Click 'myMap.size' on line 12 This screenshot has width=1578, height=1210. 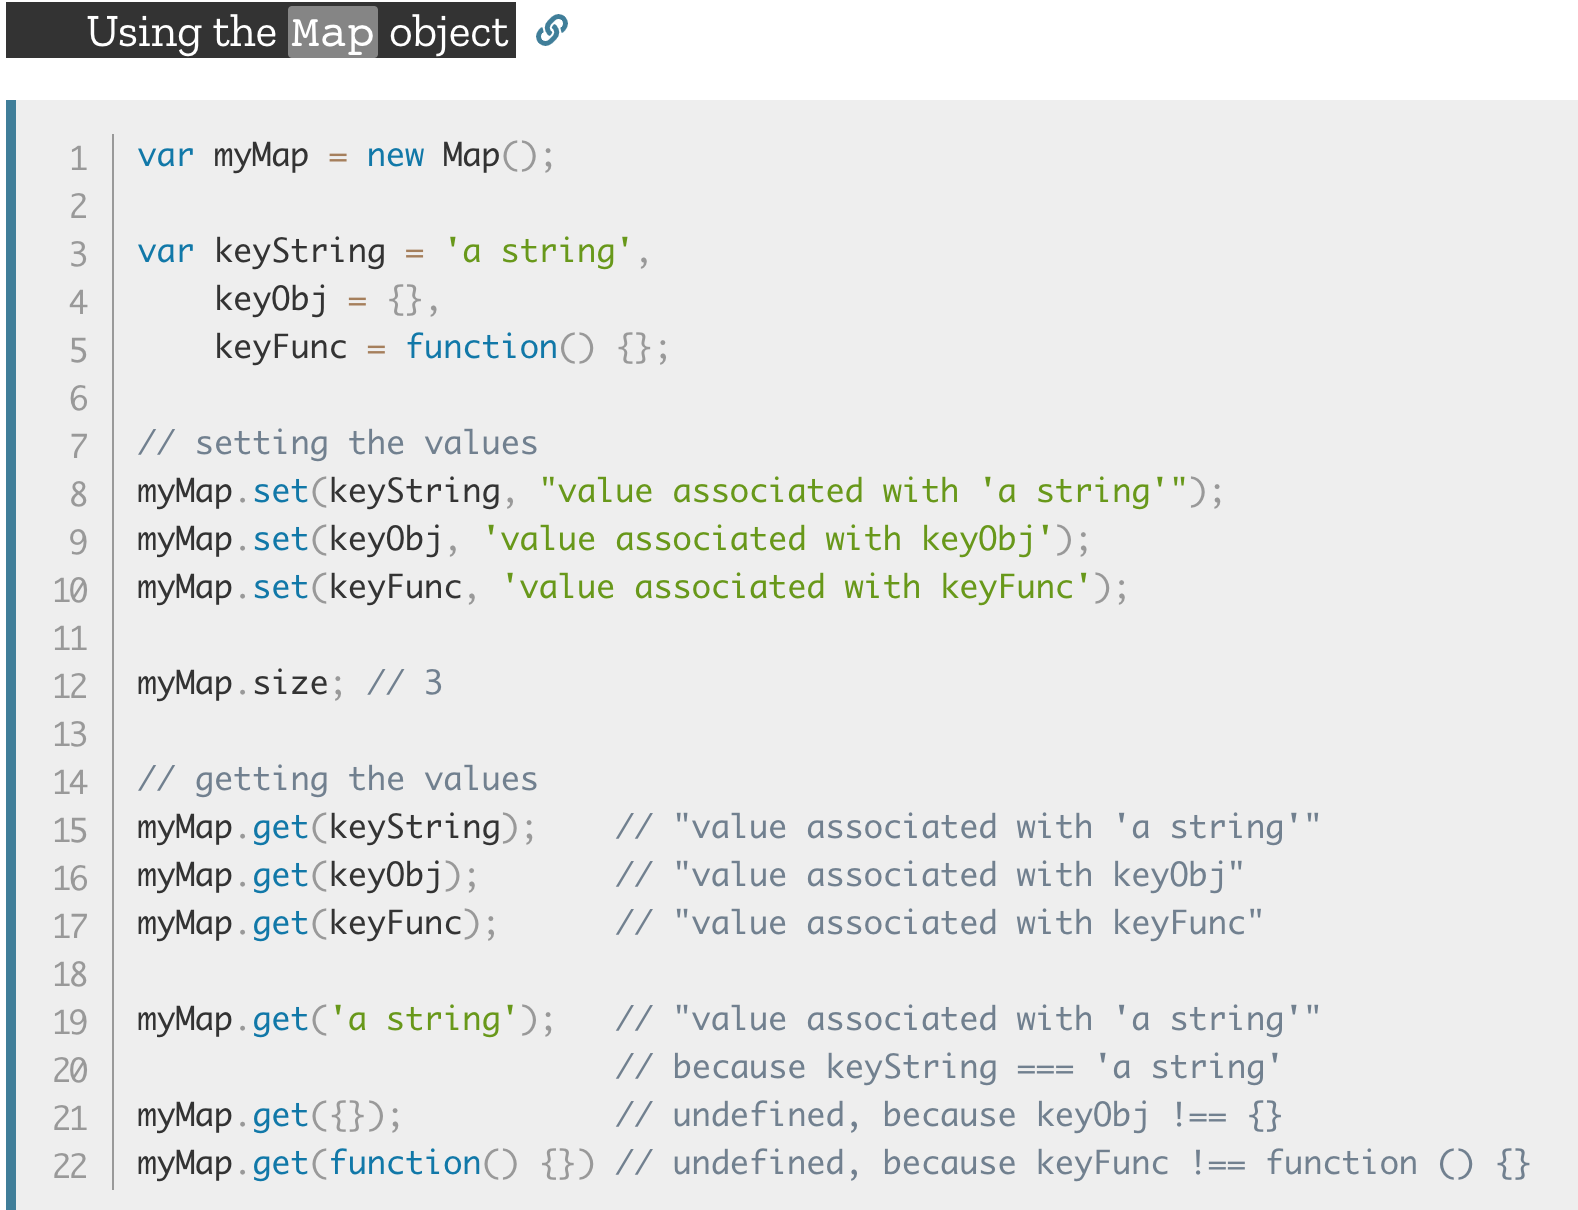233,683
